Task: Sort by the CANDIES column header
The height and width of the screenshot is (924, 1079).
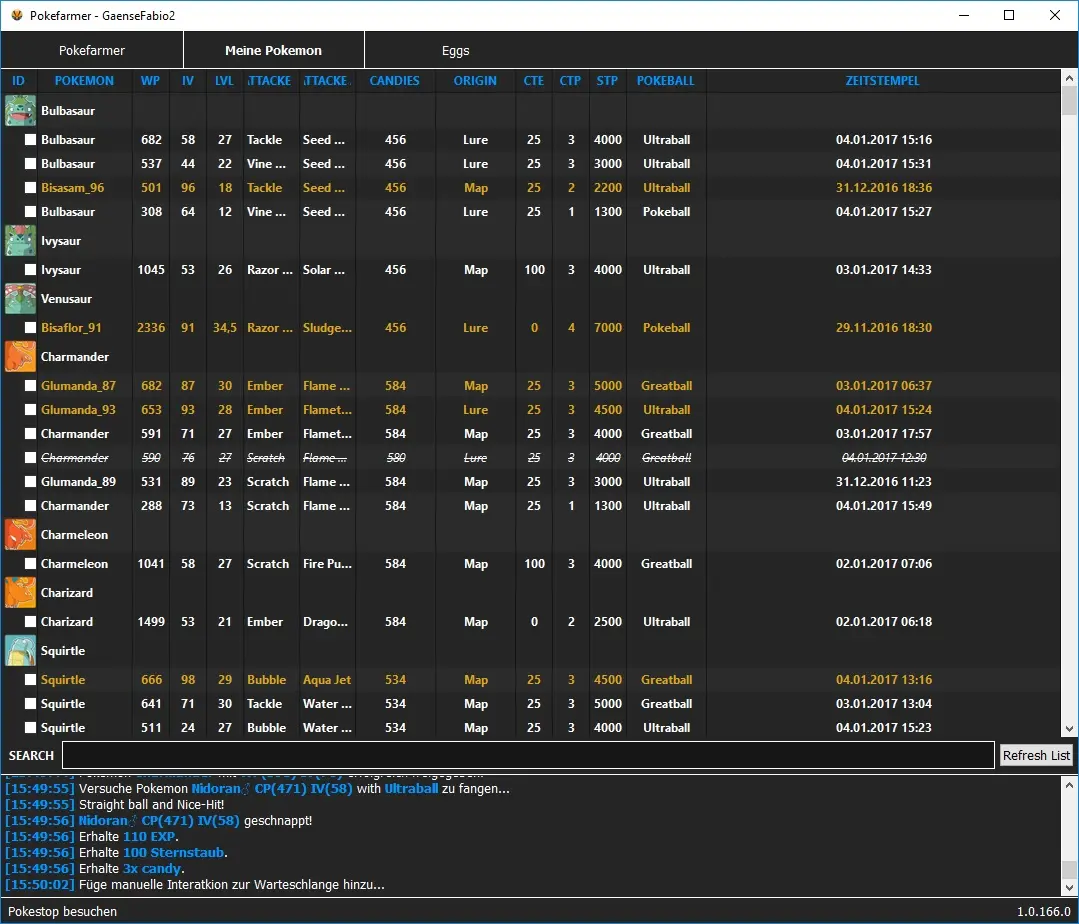Action: point(395,81)
